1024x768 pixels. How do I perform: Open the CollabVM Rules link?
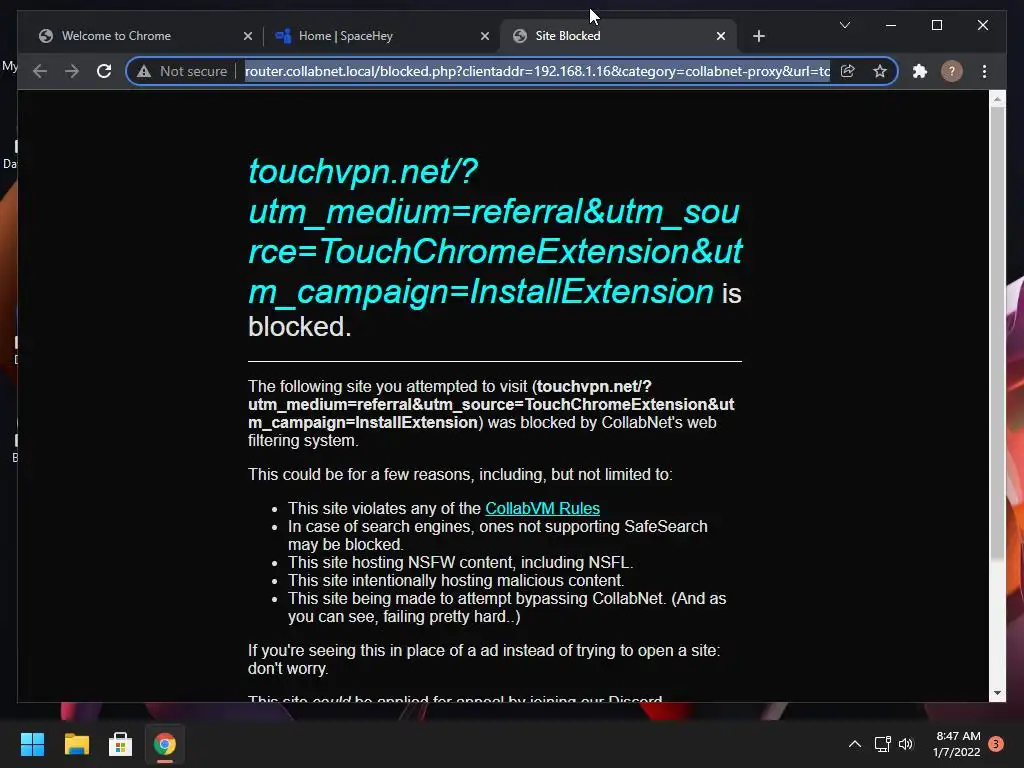[x=542, y=508]
